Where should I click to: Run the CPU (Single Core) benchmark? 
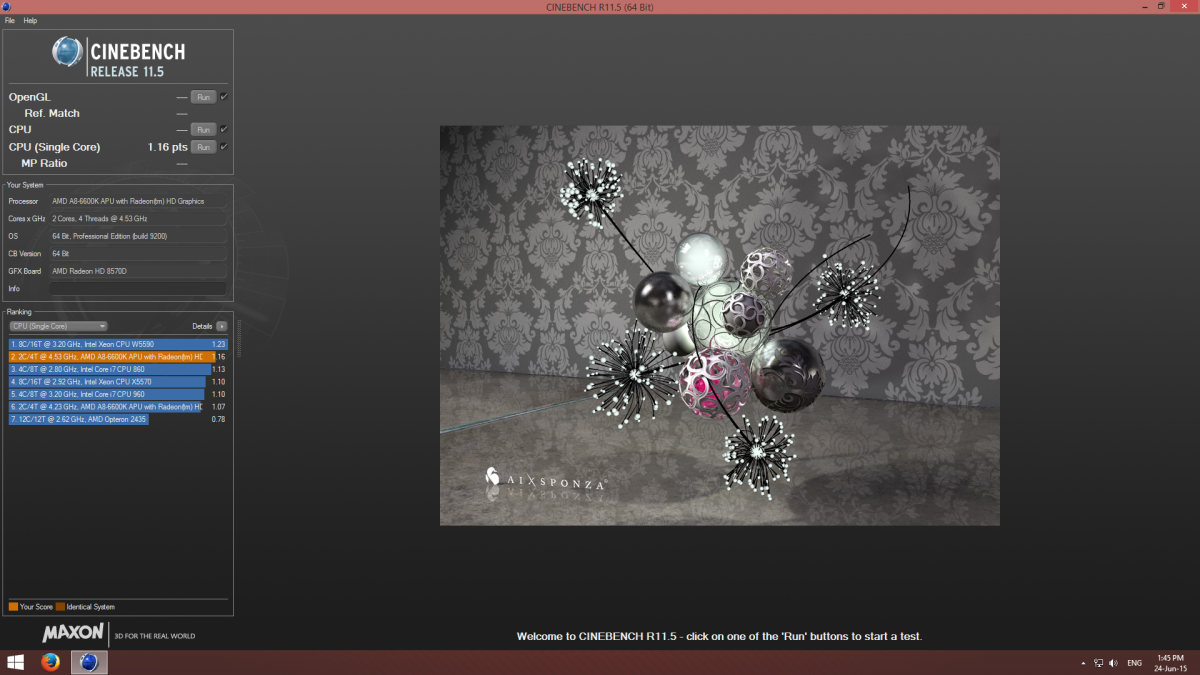pyautogui.click(x=203, y=147)
